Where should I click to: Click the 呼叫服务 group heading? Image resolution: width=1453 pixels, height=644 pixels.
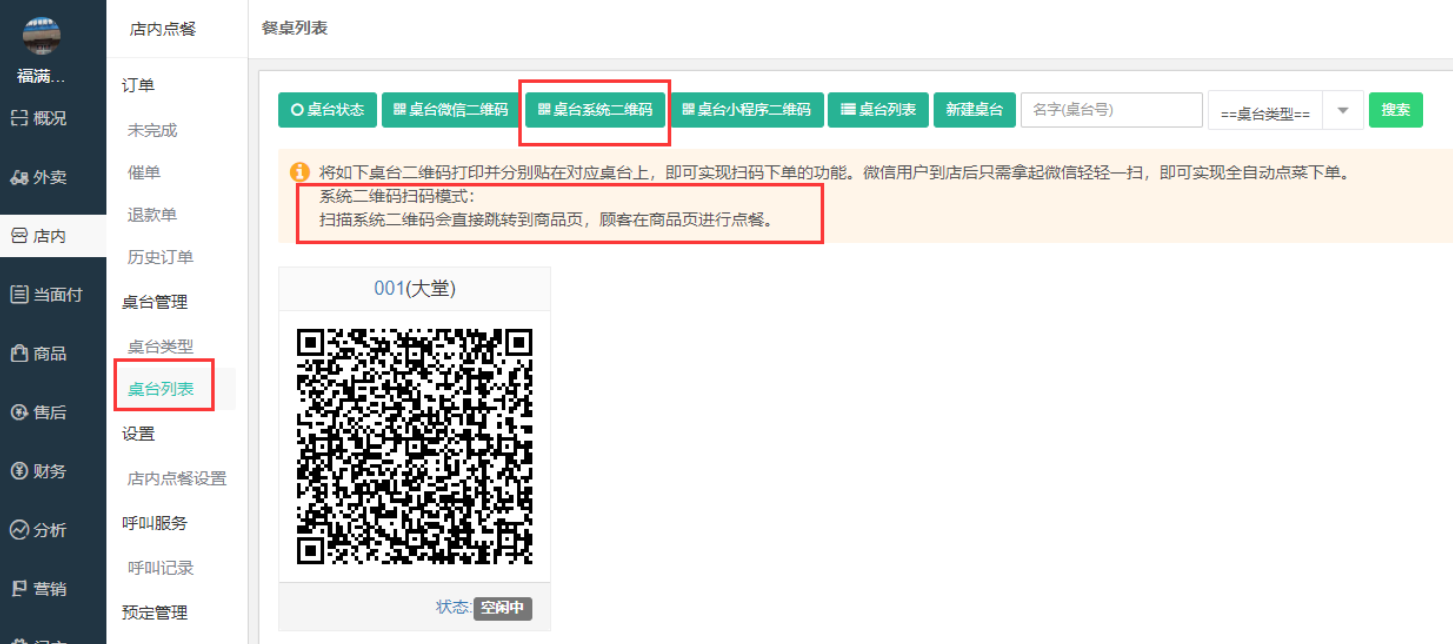tap(154, 523)
